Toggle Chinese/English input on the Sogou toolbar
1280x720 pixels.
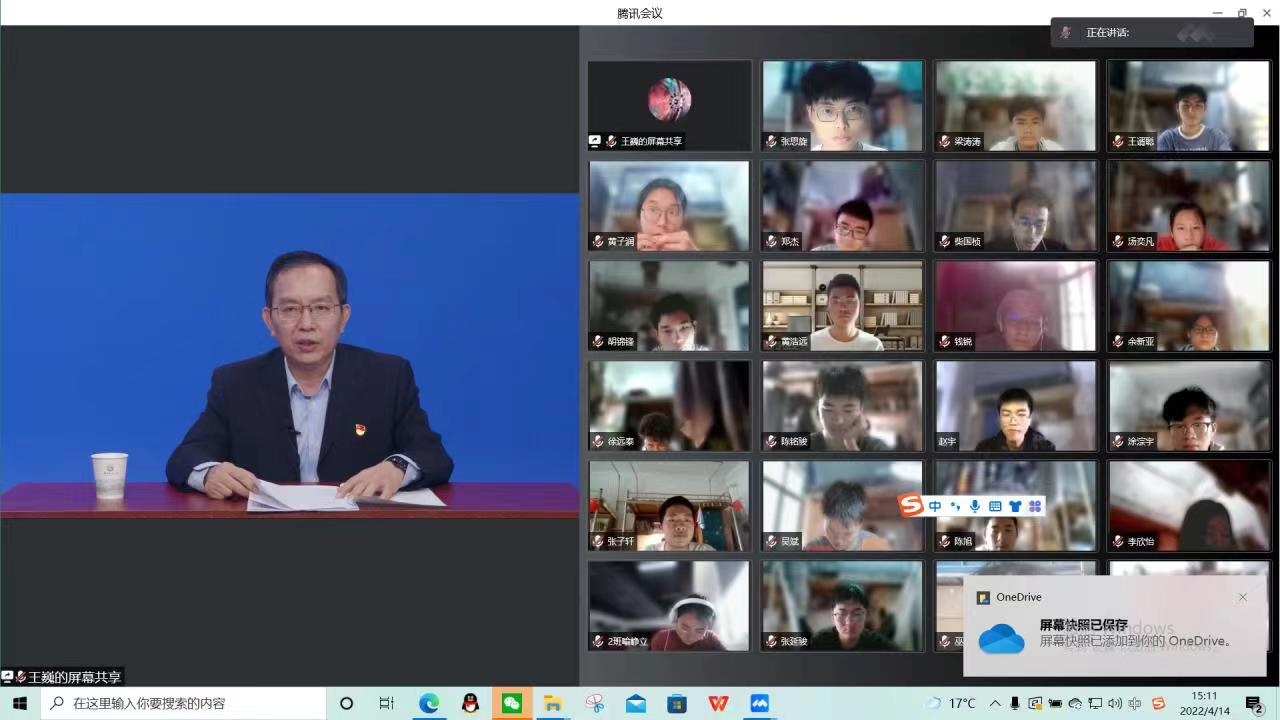click(x=935, y=505)
